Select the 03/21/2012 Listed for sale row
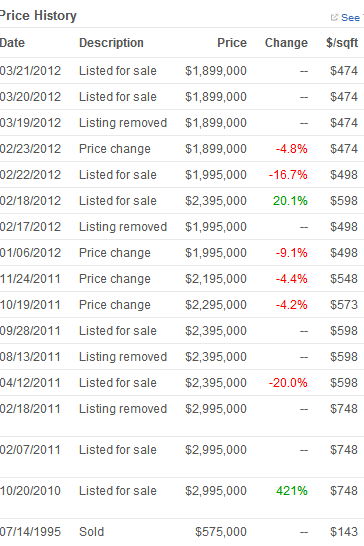Screen dimensions: 364x546 pyautogui.click(x=182, y=71)
